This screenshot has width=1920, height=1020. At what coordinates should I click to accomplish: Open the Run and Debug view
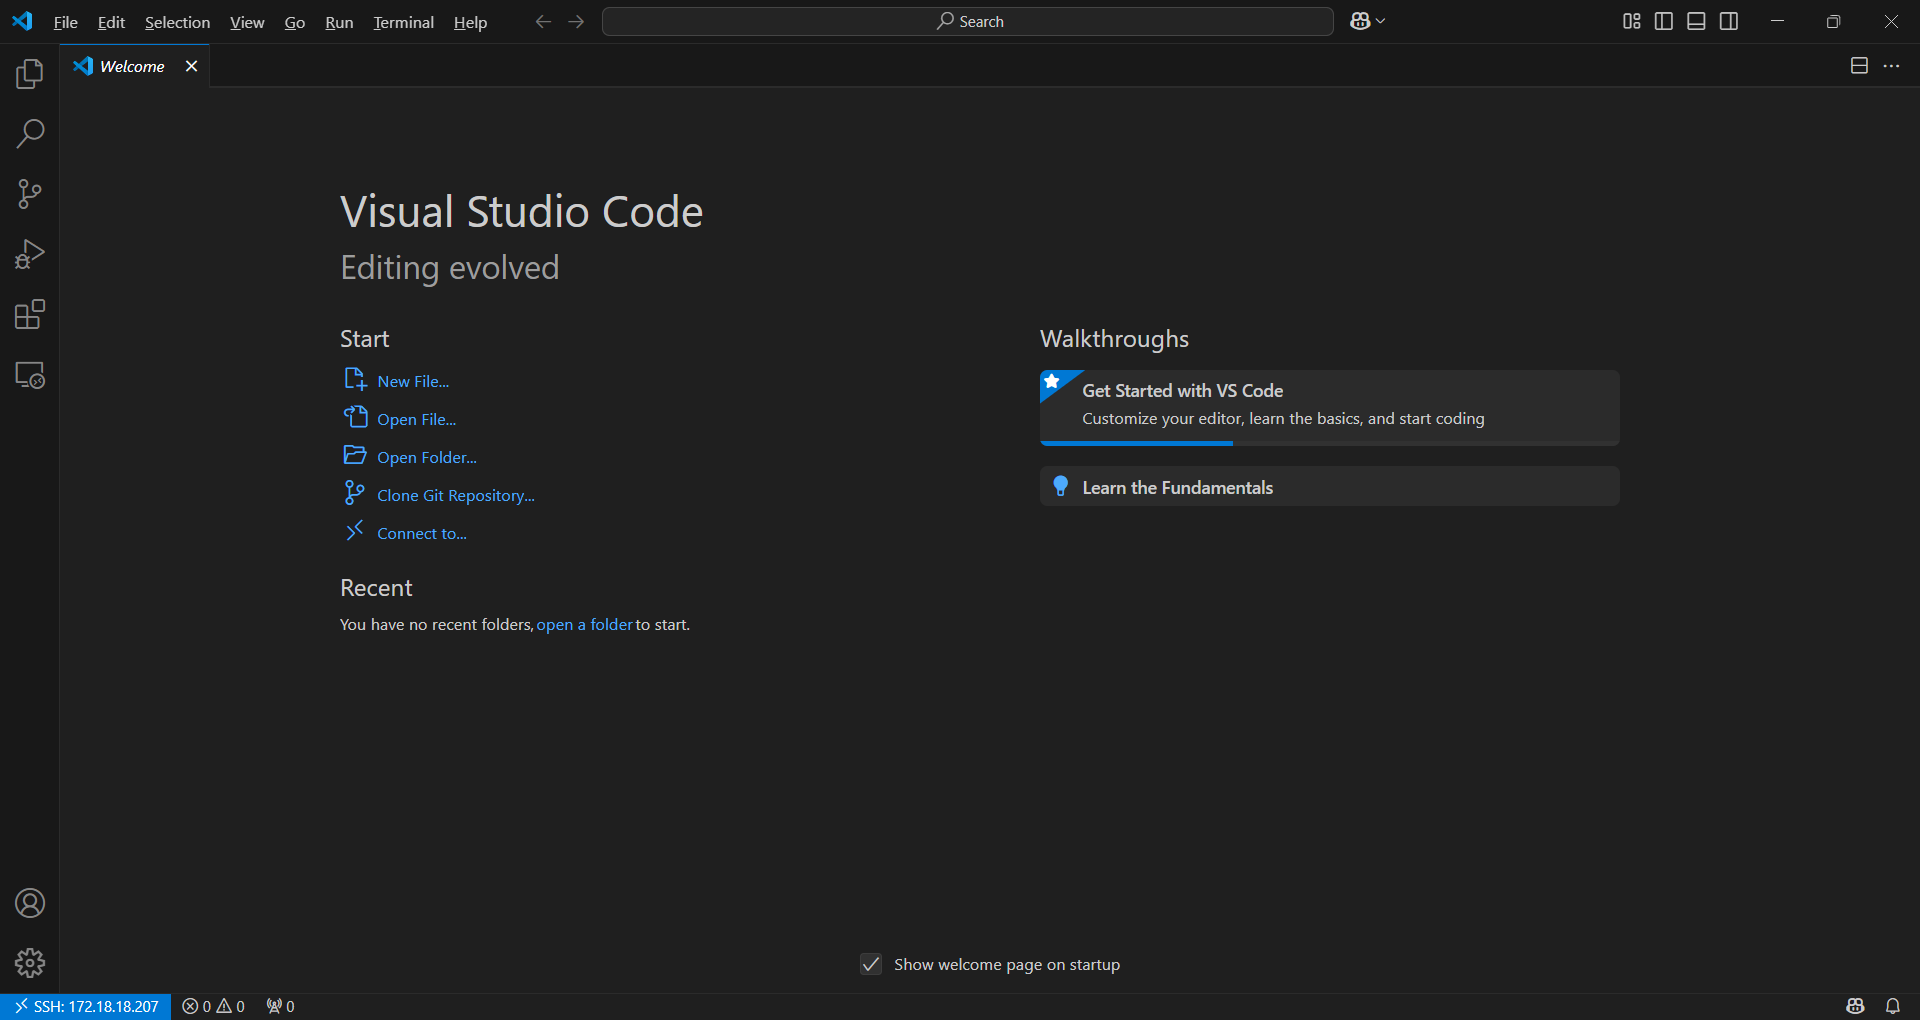[x=30, y=254]
